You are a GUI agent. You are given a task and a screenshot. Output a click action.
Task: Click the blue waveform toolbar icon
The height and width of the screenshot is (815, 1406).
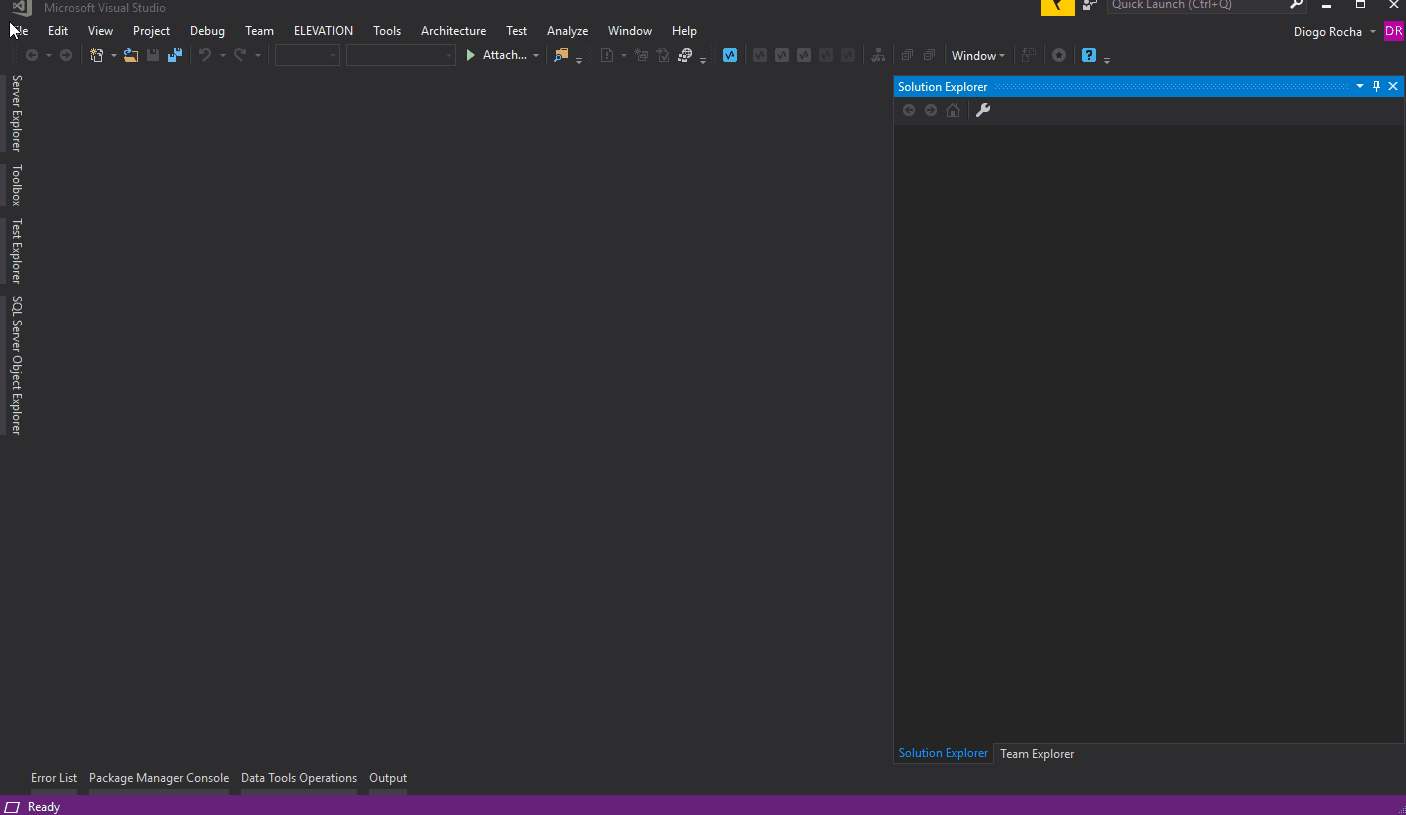[x=730, y=56]
